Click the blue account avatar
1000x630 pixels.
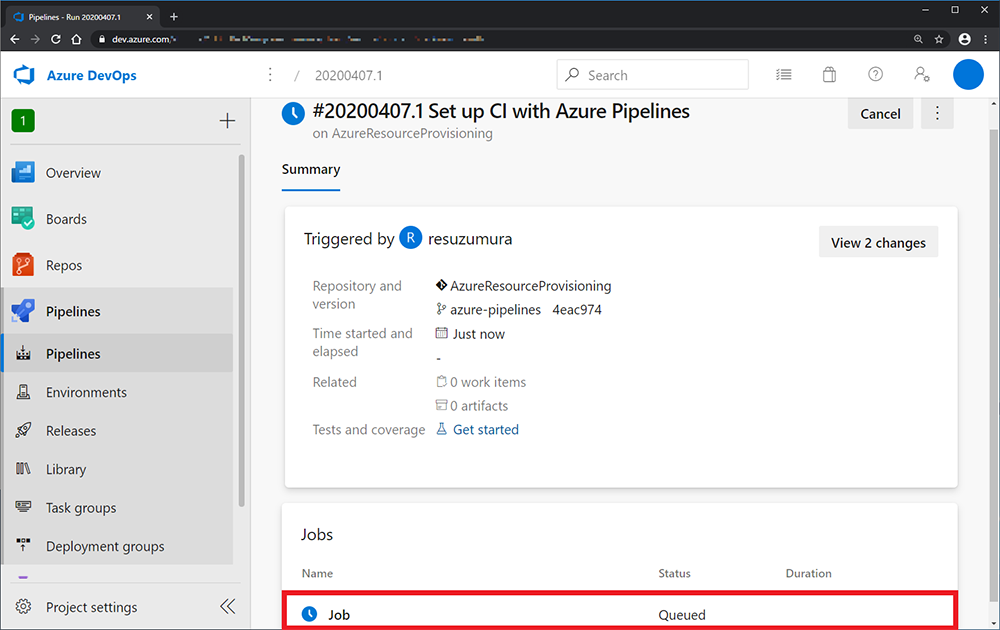(x=967, y=75)
